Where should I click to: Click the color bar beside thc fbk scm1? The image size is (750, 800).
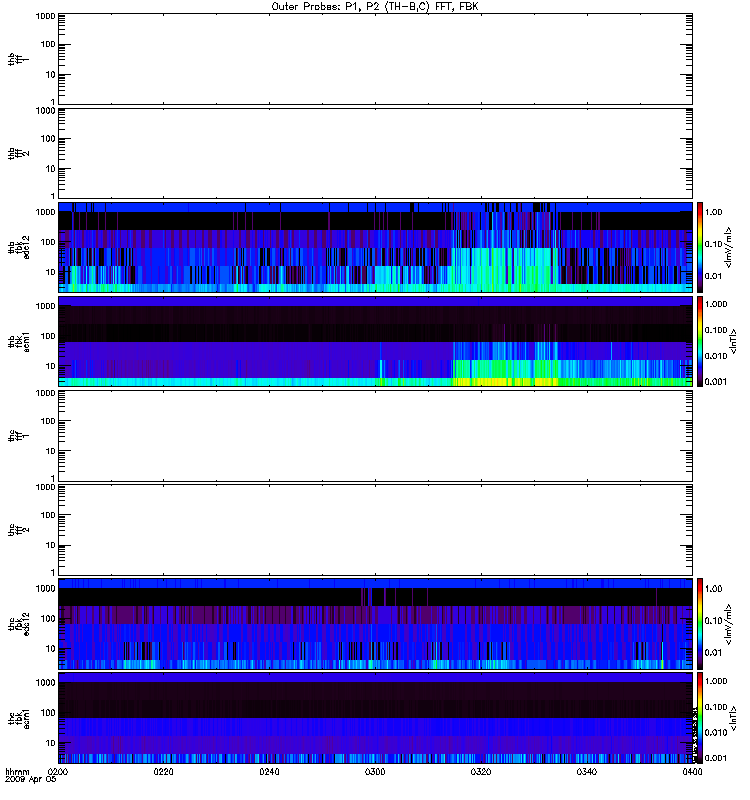pos(700,718)
